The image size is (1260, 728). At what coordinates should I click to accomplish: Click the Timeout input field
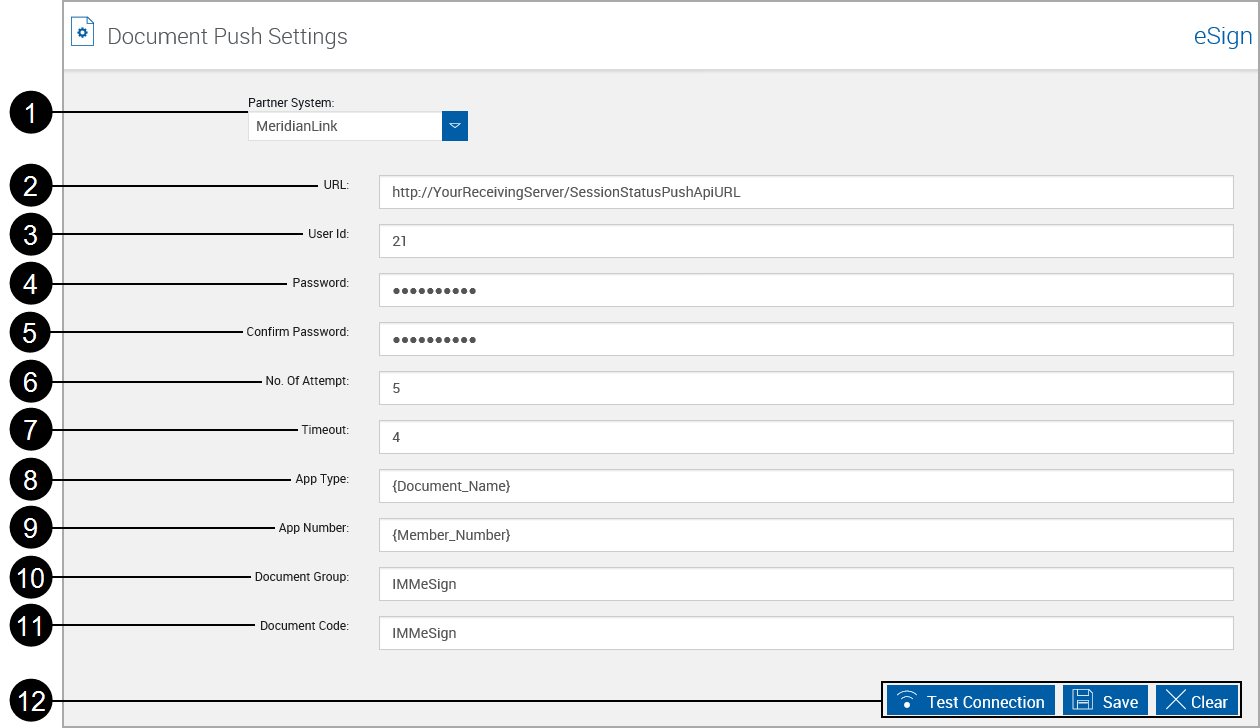point(806,437)
